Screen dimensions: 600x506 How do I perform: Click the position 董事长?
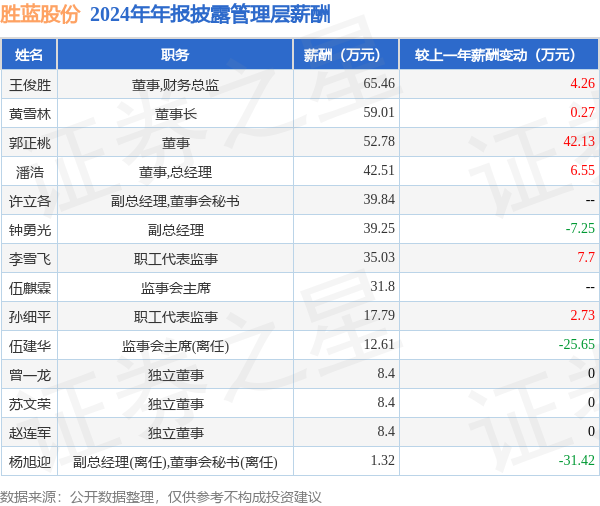coord(176,114)
